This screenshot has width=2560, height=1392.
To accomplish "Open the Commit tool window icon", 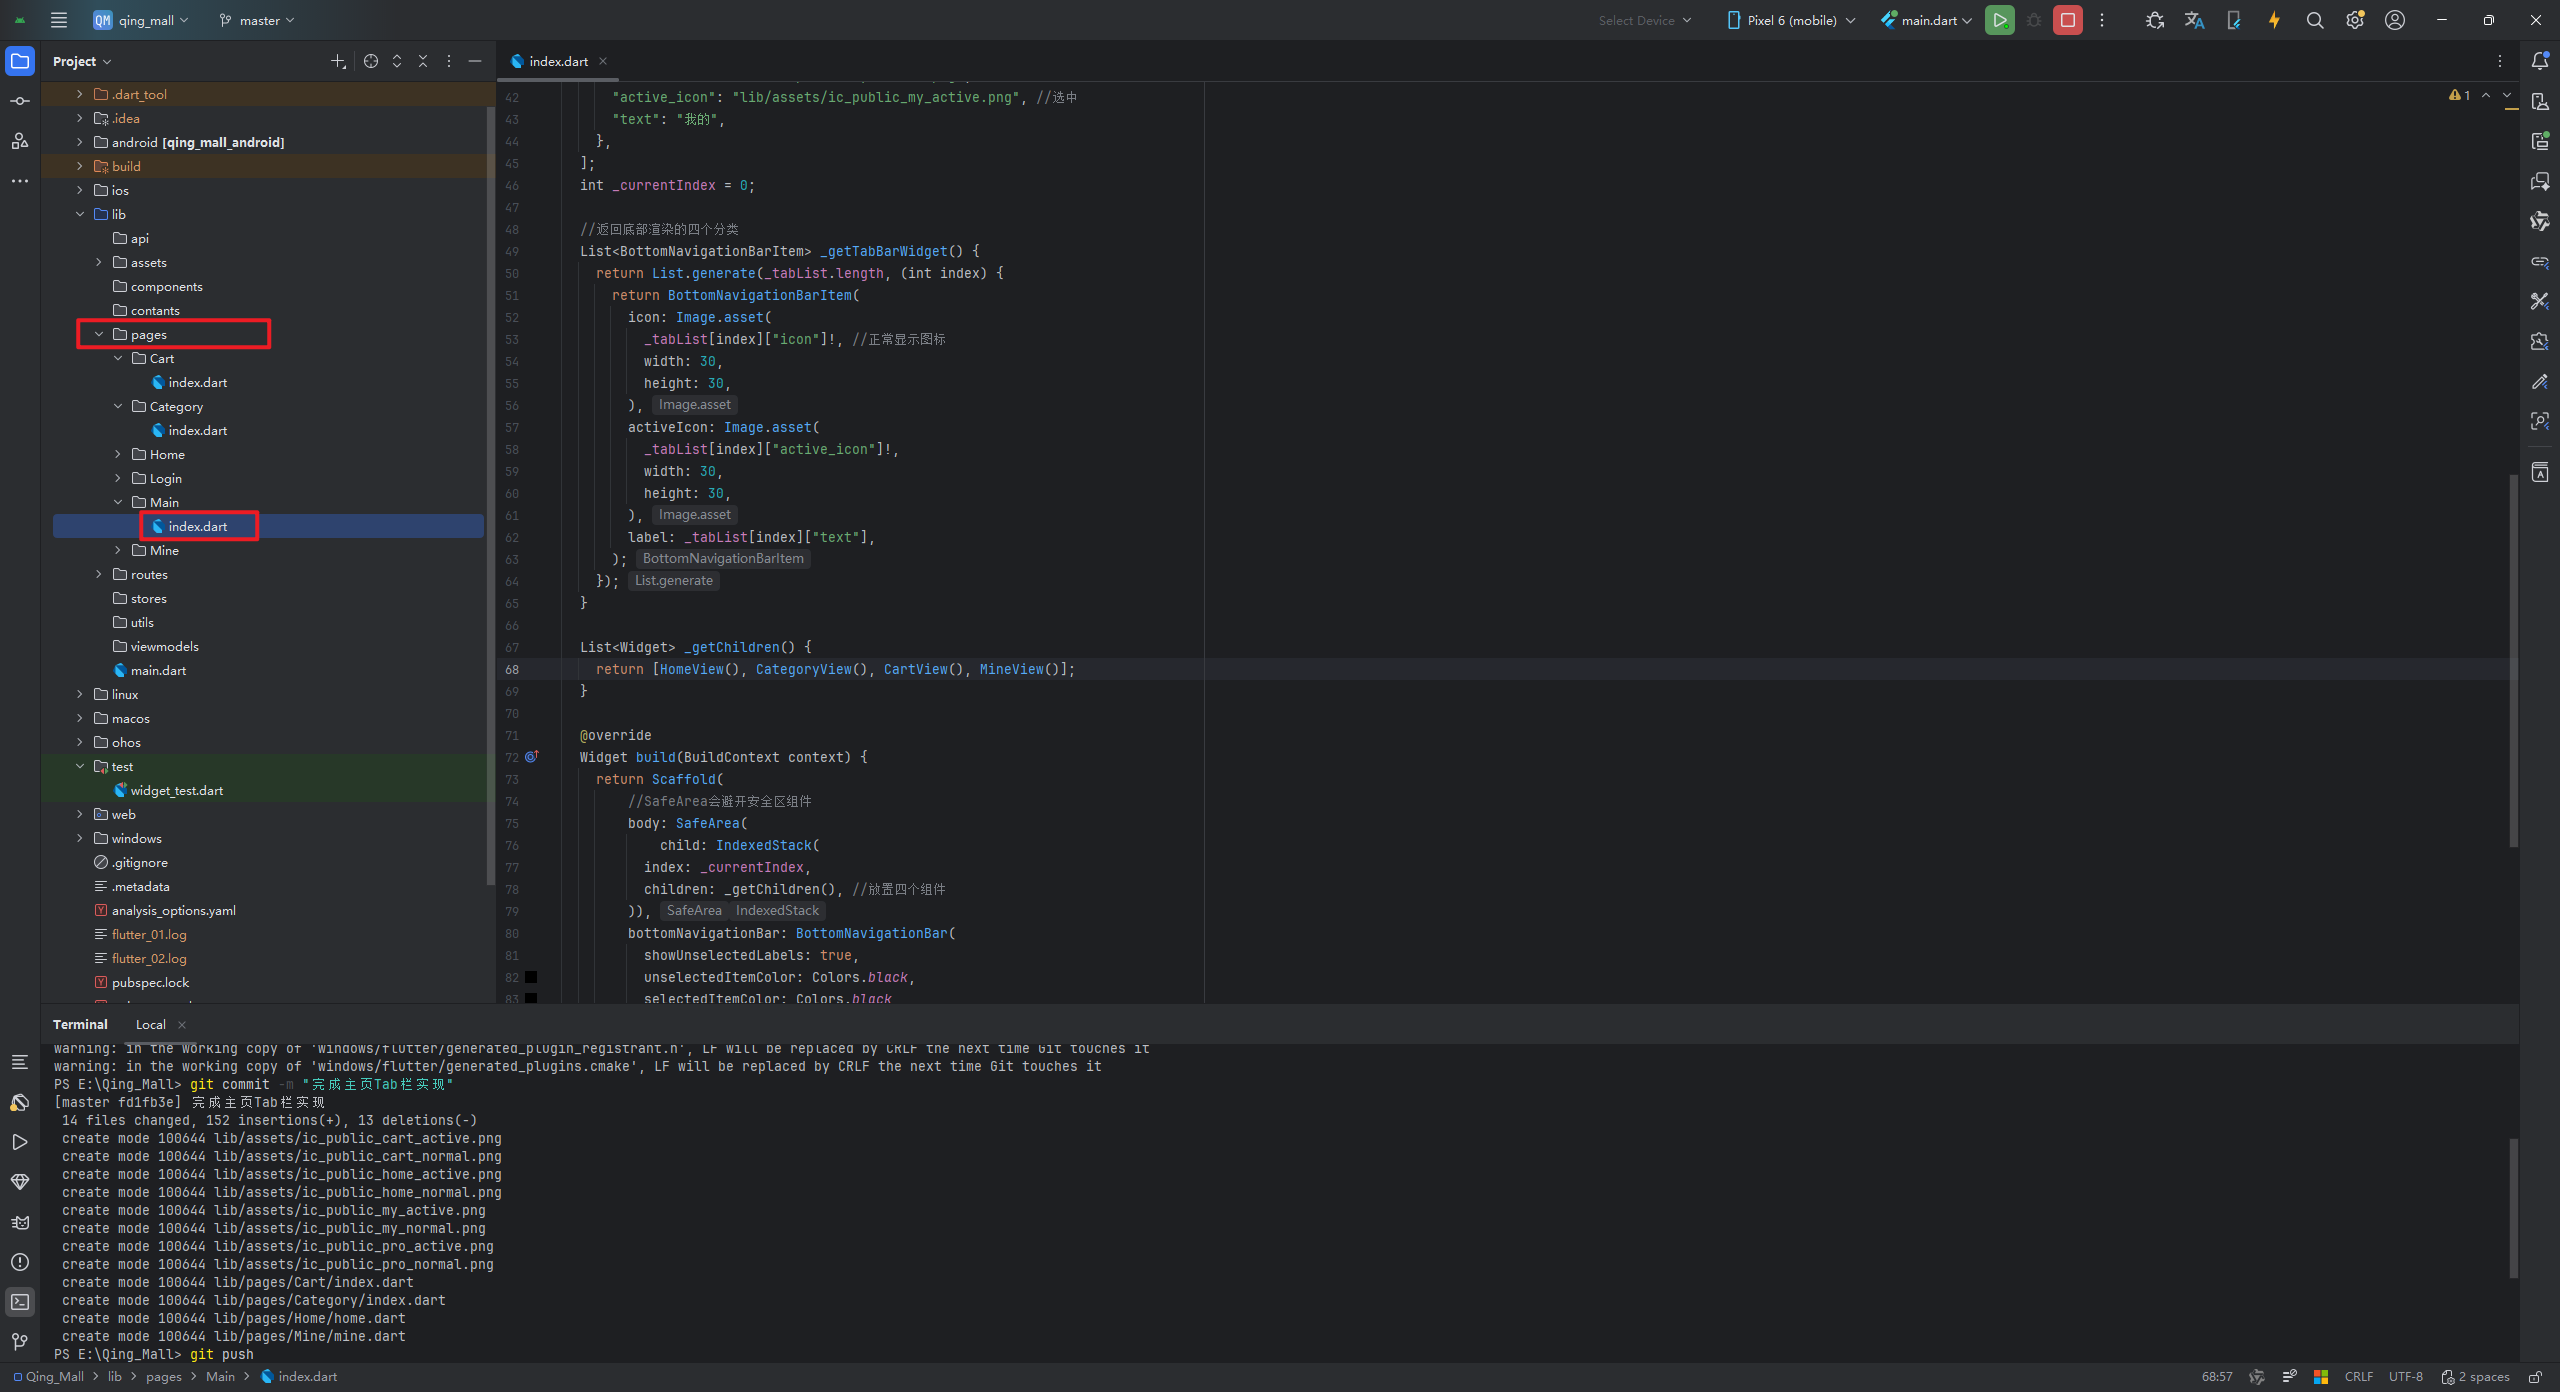I will pyautogui.click(x=20, y=101).
